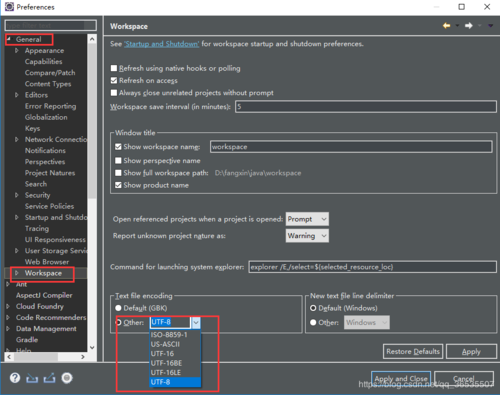Image resolution: width=500 pixels, height=395 pixels.
Task: Toggle the UTF-8 encoding combo arrow
Action: pyautogui.click(x=196, y=322)
